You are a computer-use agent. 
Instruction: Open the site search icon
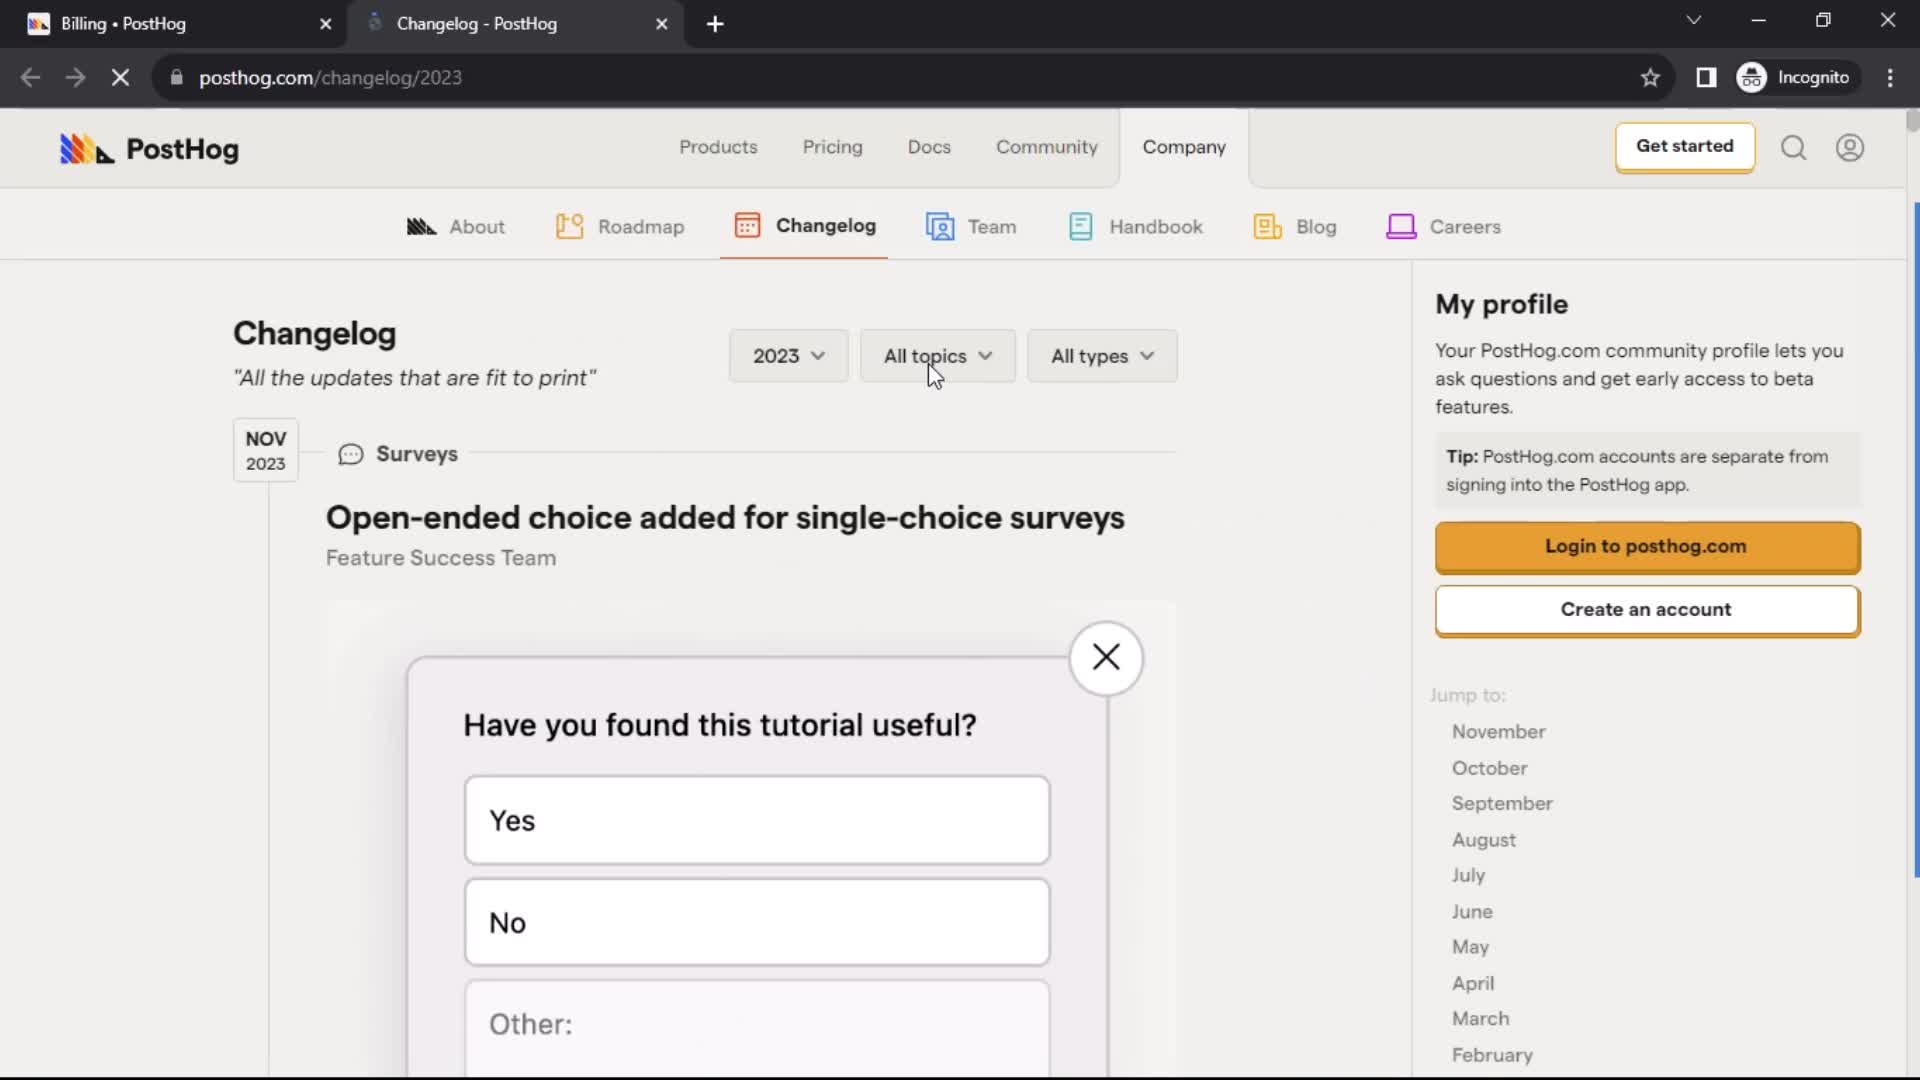click(x=1793, y=148)
